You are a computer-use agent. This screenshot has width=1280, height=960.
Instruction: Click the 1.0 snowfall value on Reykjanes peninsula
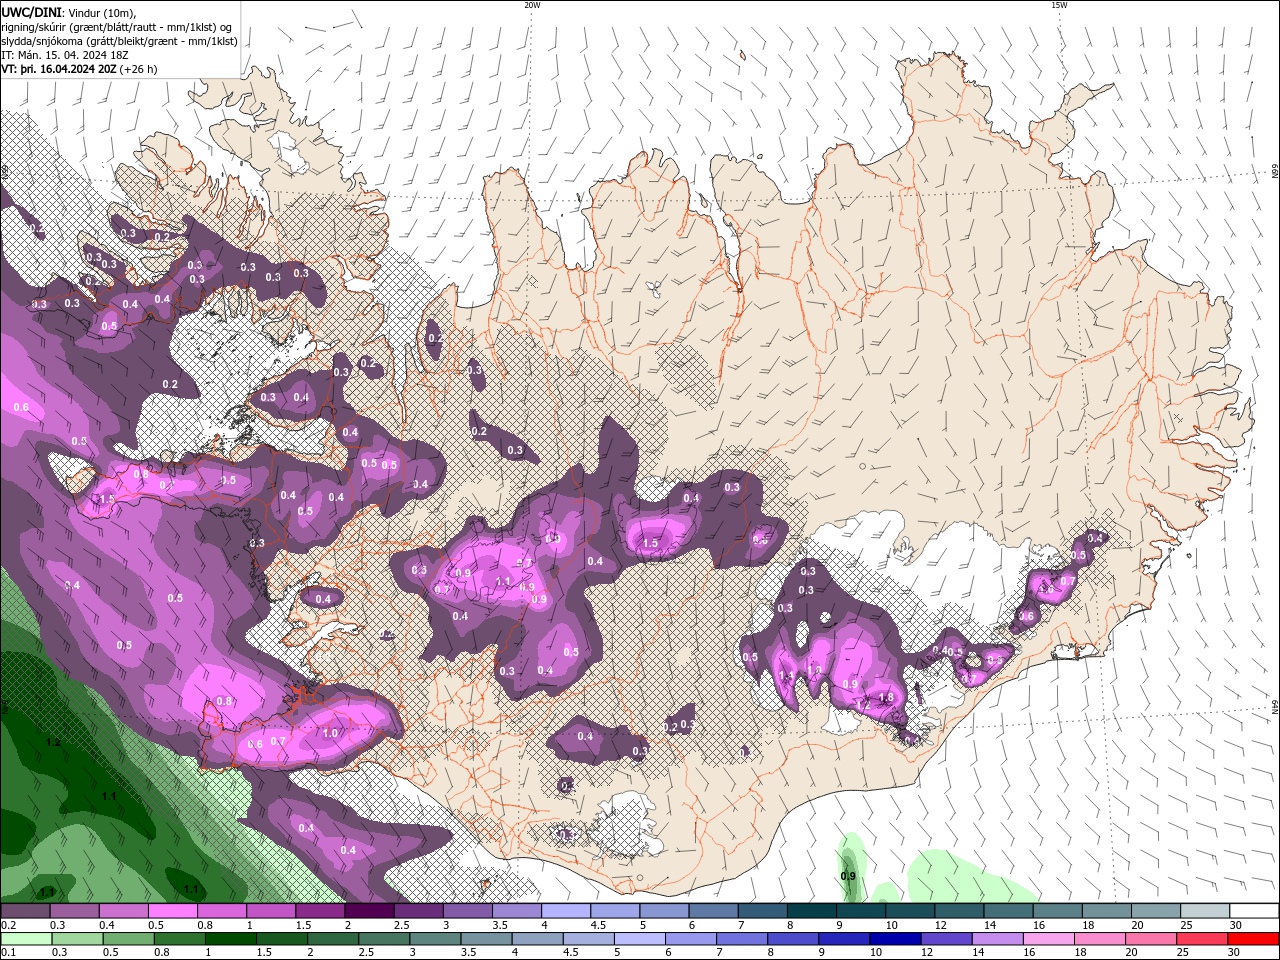[331, 733]
